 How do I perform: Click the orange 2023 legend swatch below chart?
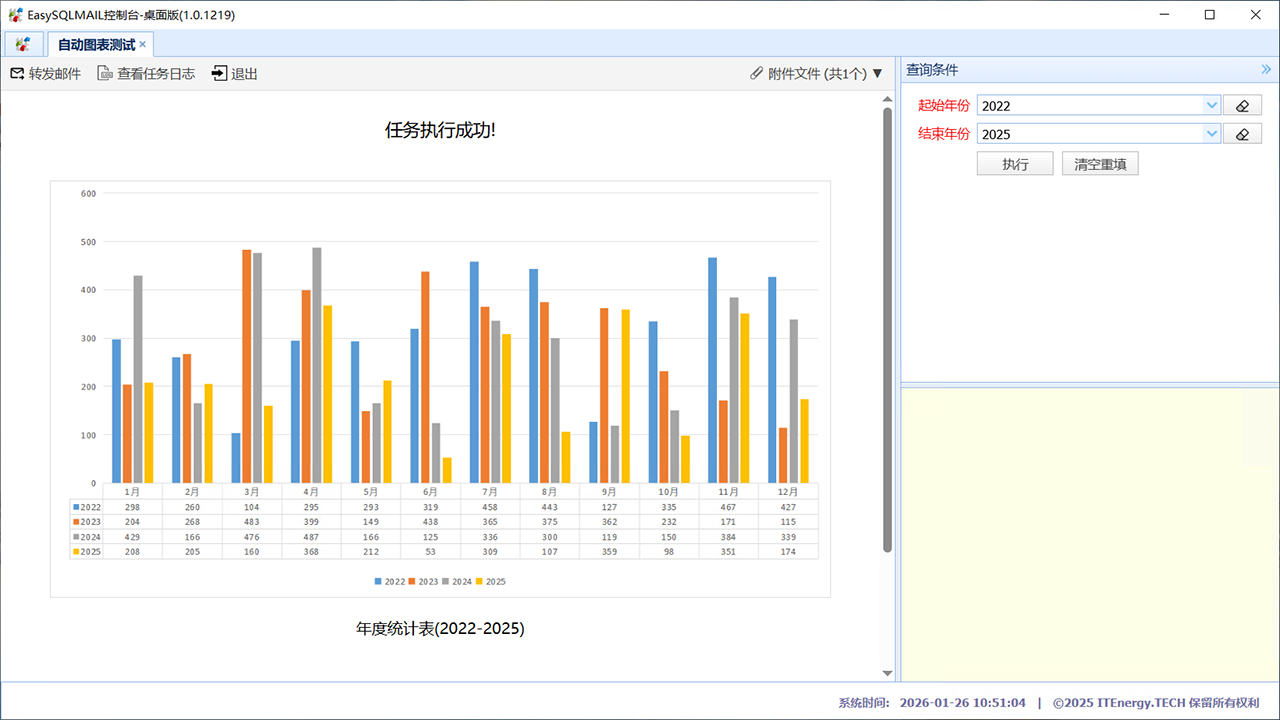coord(412,581)
